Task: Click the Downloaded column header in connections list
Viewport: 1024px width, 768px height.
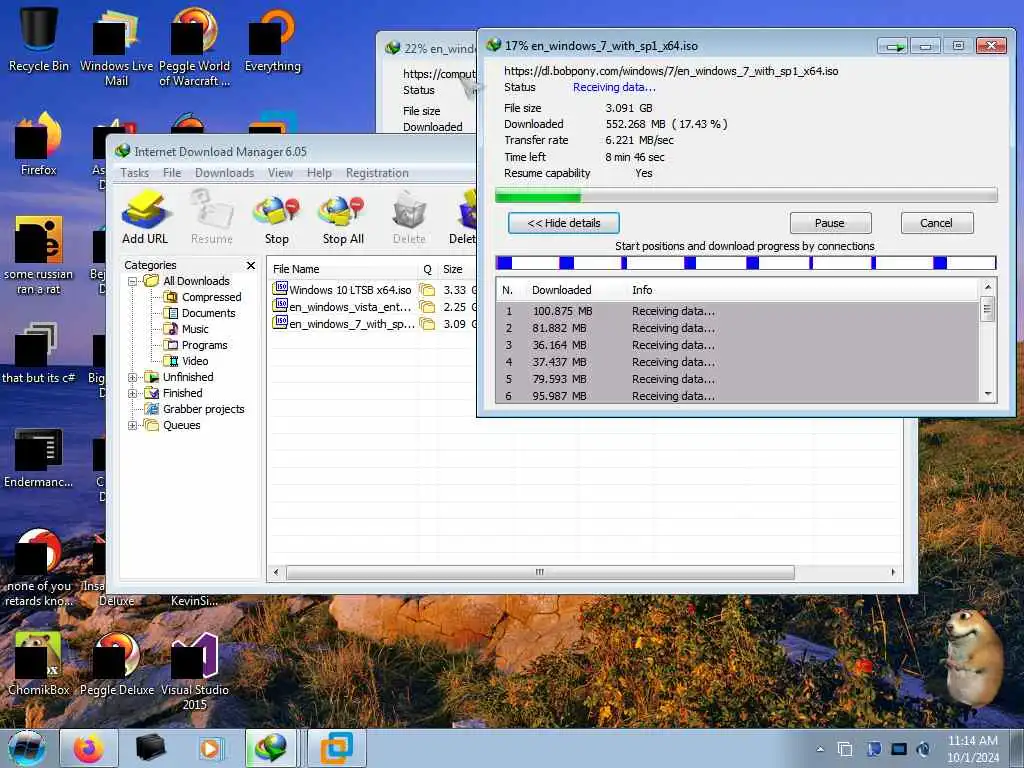Action: coord(562,290)
